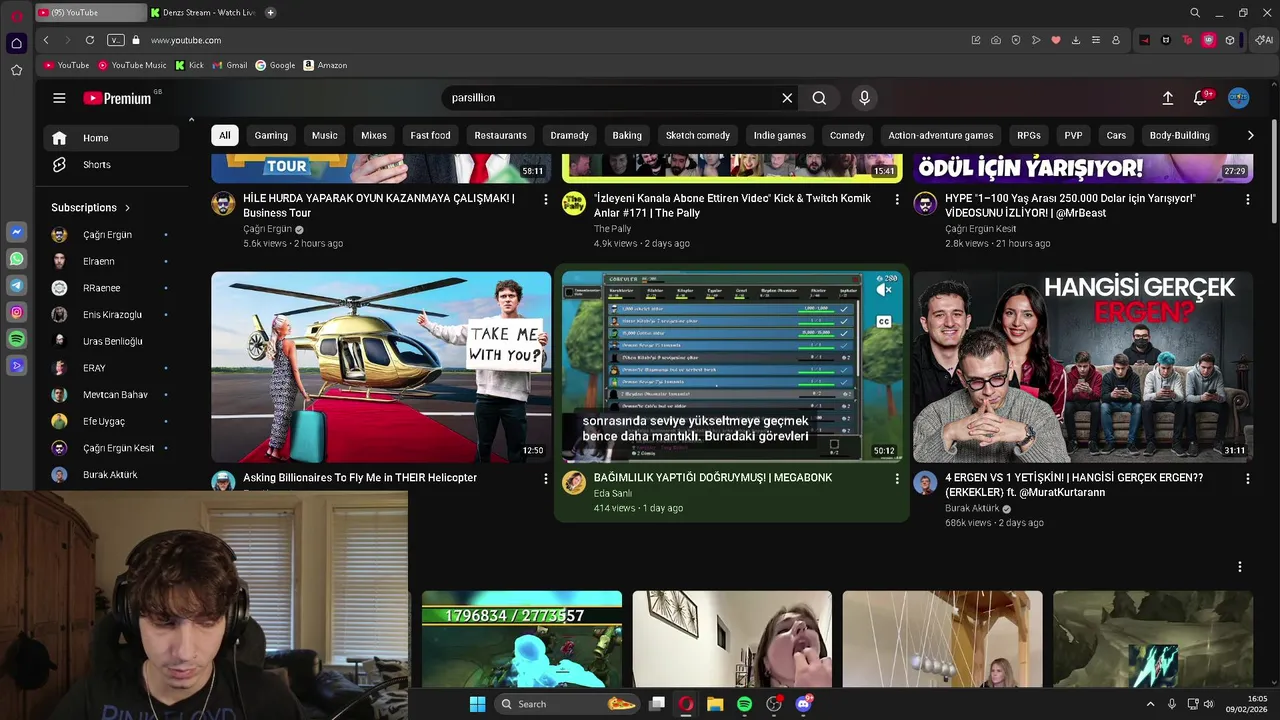Image resolution: width=1280 pixels, height=720 pixels.
Task: Click the YouTube Premium logo
Action: coord(117,98)
